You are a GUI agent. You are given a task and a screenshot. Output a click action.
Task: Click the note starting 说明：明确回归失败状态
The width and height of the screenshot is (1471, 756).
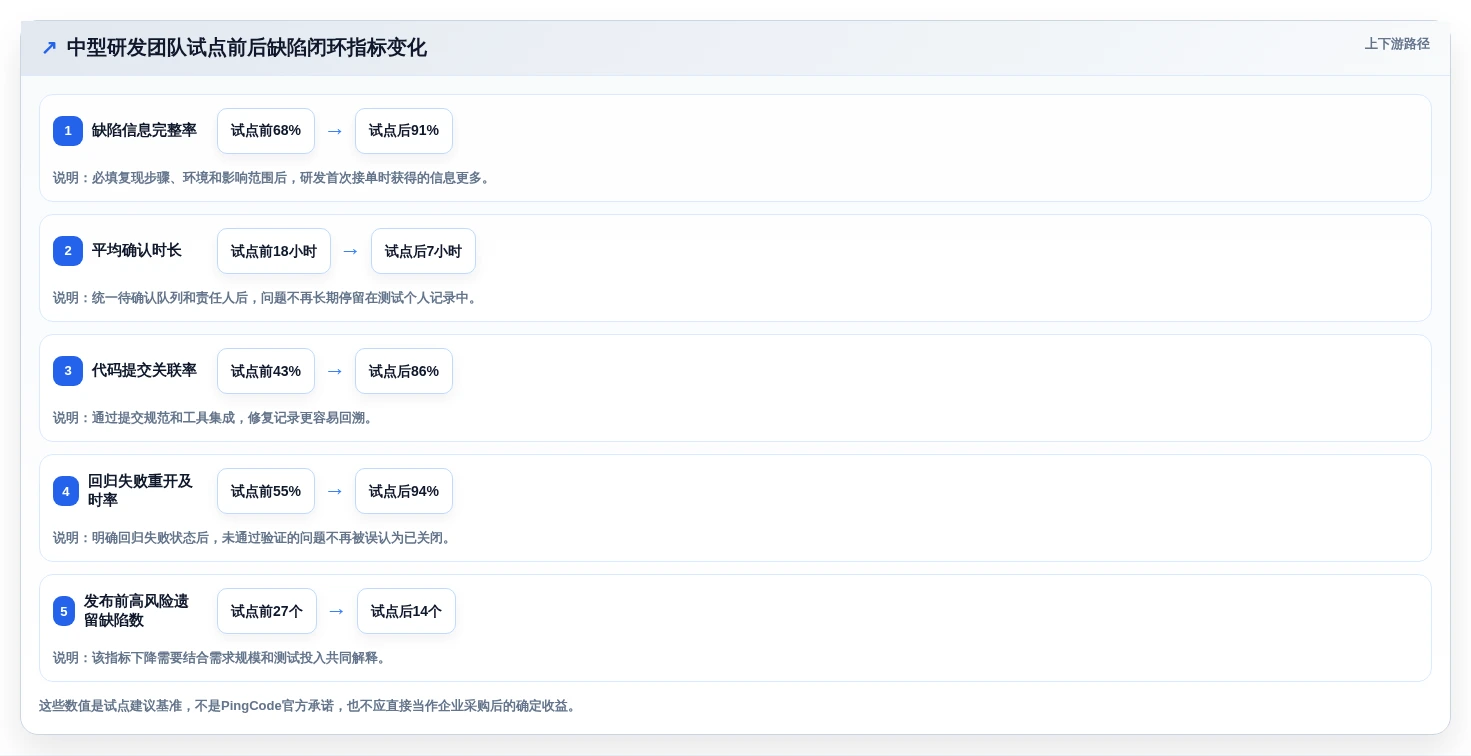pyautogui.click(x=254, y=538)
